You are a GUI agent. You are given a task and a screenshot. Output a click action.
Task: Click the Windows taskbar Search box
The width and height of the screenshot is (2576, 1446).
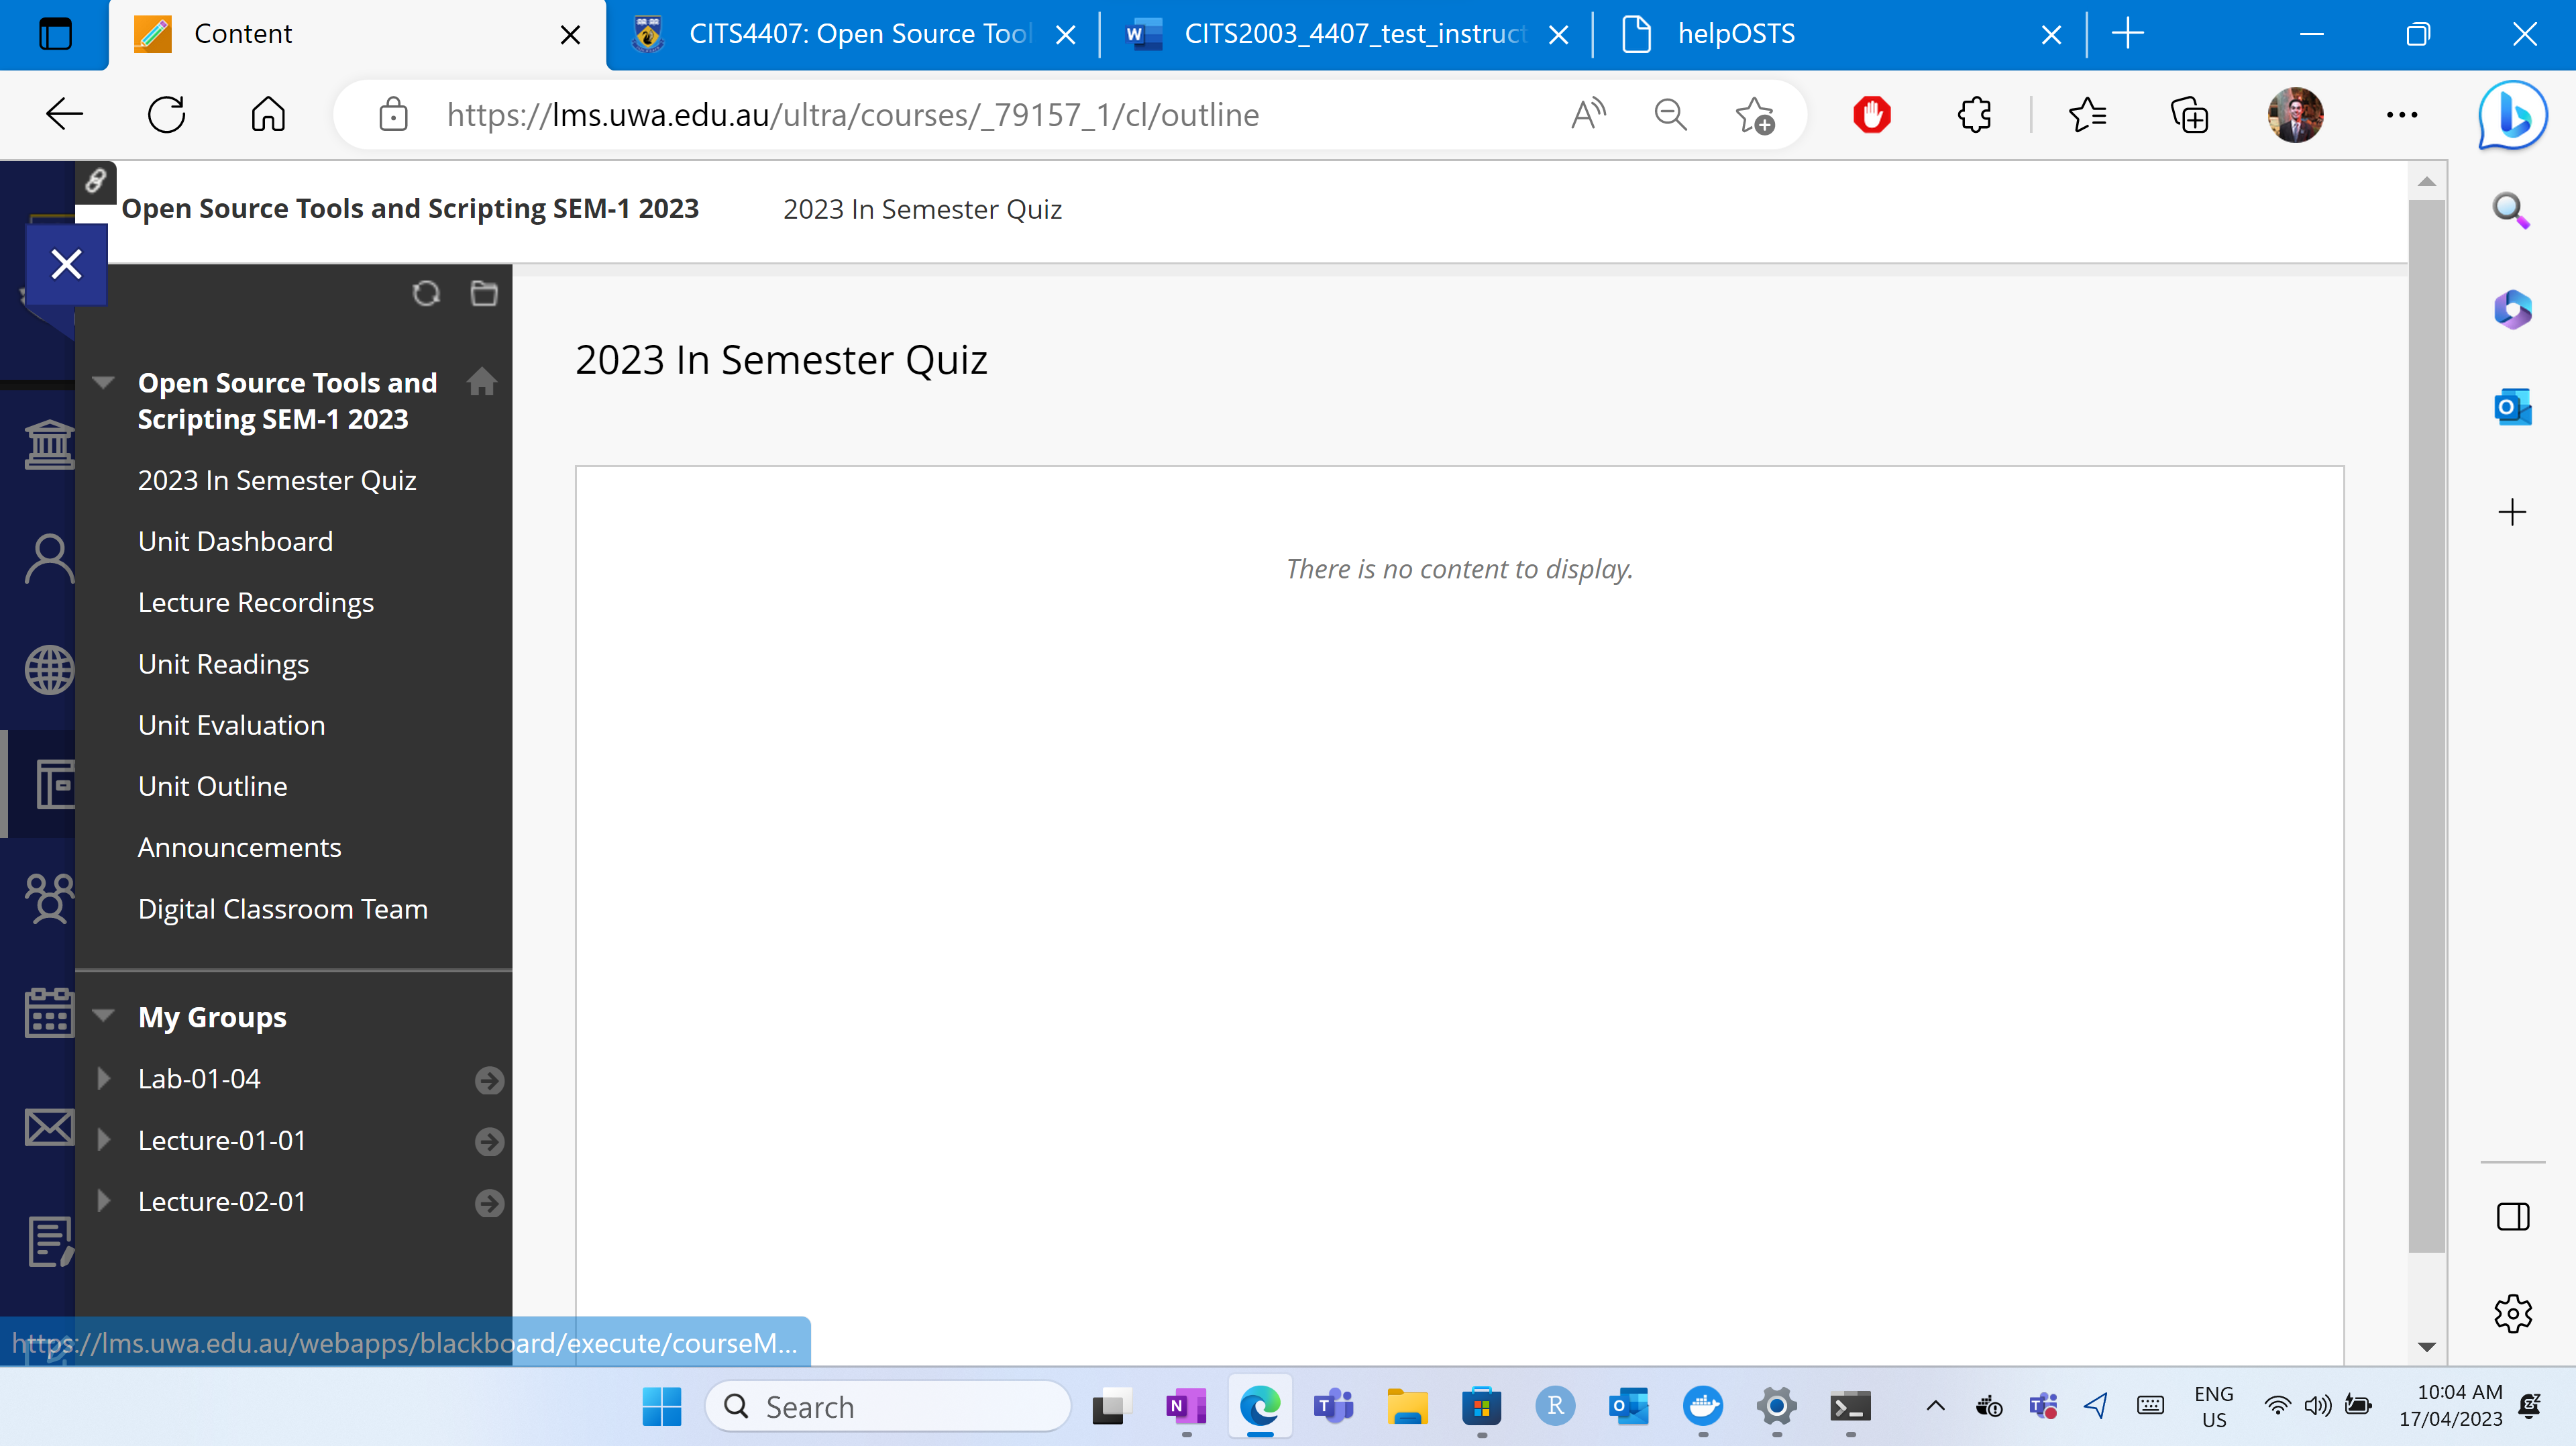(x=888, y=1407)
